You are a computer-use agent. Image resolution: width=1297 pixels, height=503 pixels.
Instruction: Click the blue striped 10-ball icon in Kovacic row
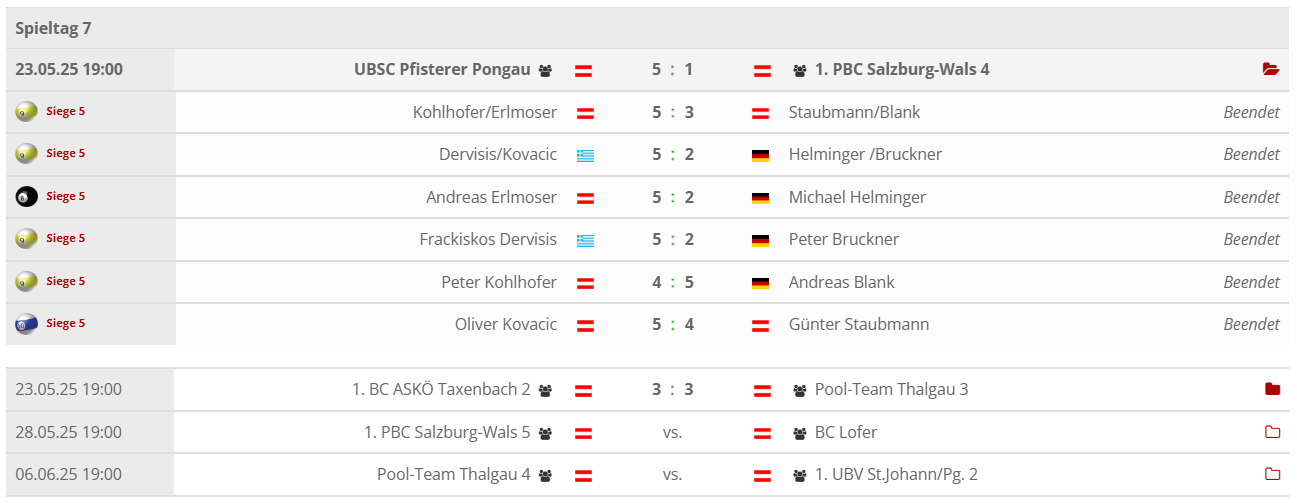(x=27, y=324)
